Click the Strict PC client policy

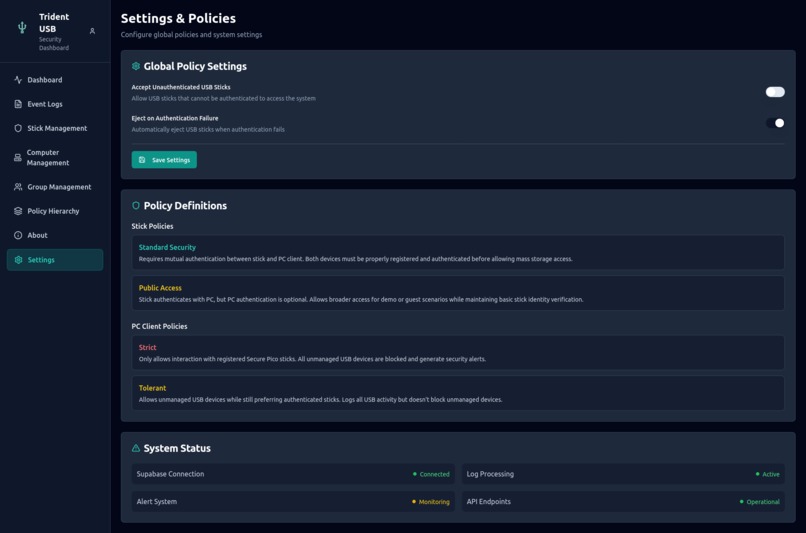coord(458,353)
